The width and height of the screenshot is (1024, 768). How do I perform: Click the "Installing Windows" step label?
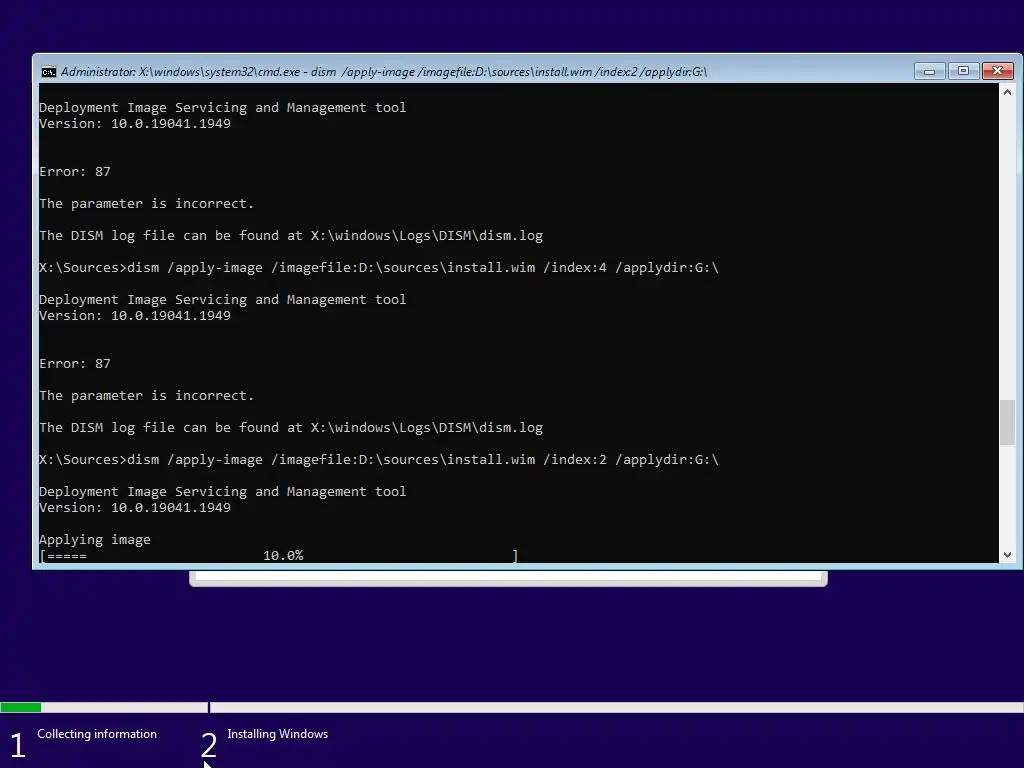pos(278,734)
